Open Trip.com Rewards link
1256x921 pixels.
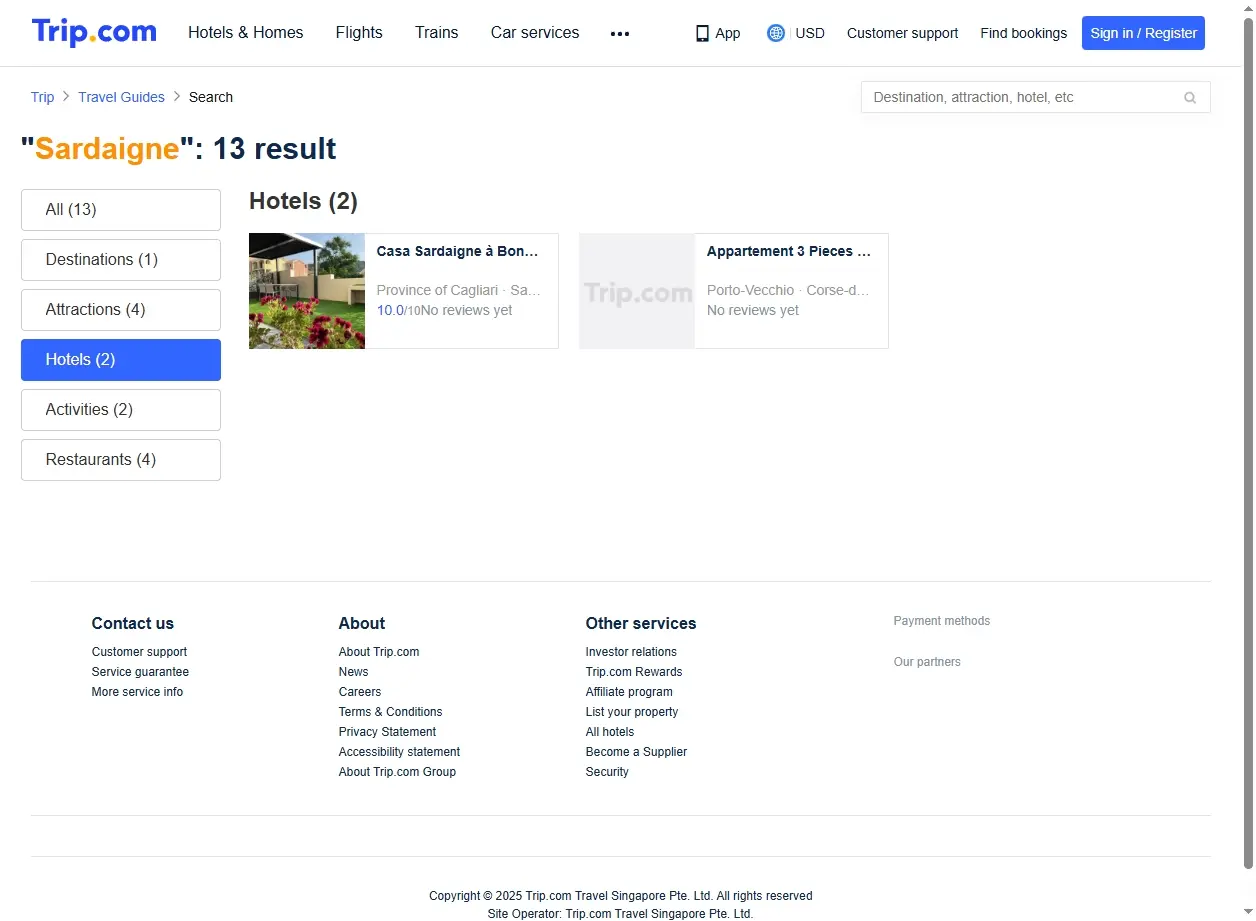(634, 672)
